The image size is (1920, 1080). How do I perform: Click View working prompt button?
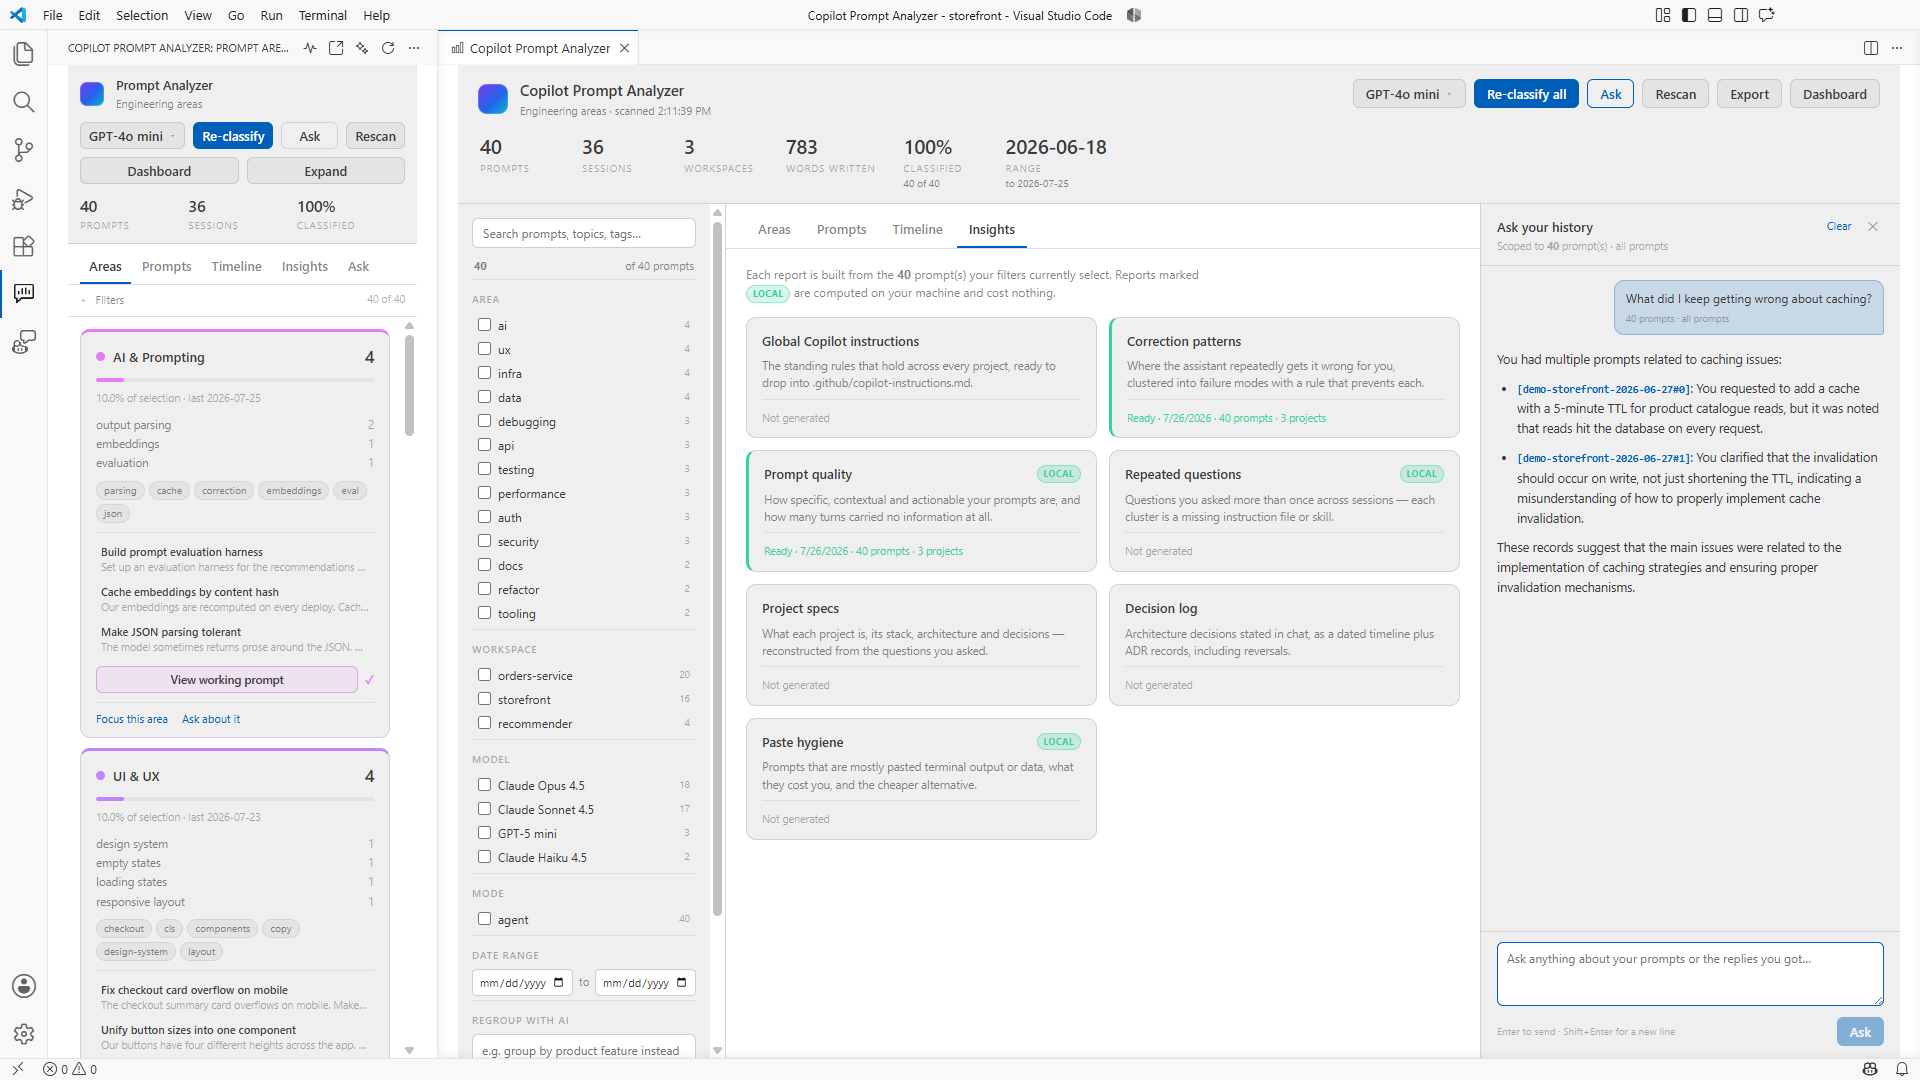(227, 680)
